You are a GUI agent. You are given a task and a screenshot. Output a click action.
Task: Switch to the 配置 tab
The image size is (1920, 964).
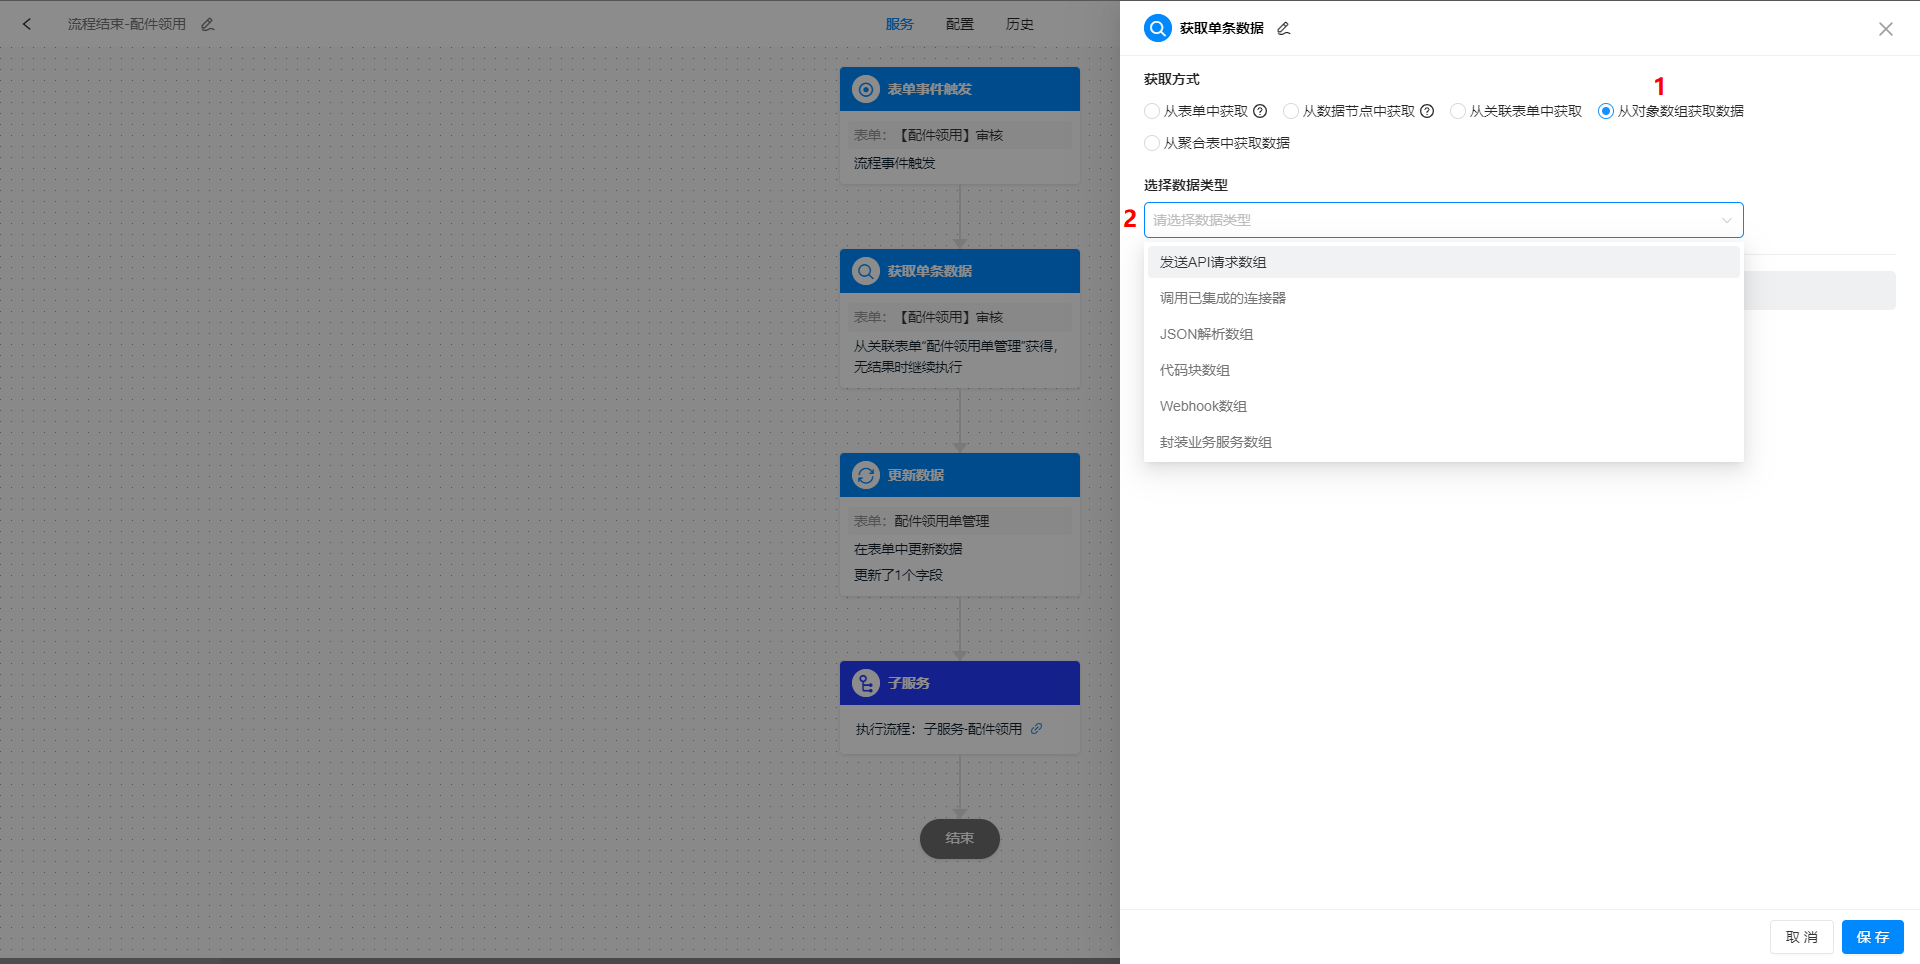pos(959,24)
